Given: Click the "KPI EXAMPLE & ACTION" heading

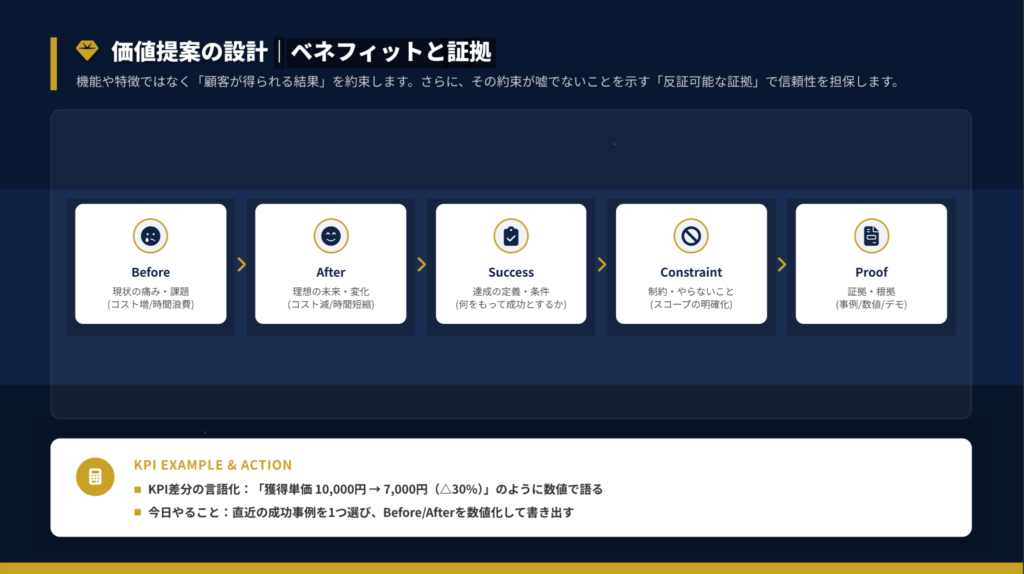Looking at the screenshot, I should (213, 465).
